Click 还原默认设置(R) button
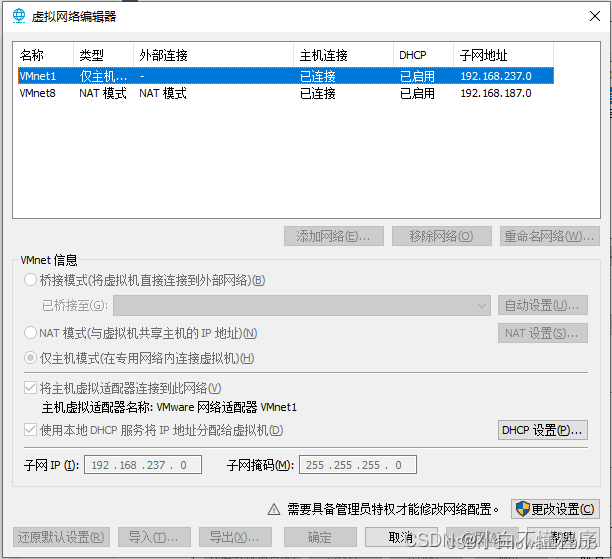 pyautogui.click(x=61, y=538)
